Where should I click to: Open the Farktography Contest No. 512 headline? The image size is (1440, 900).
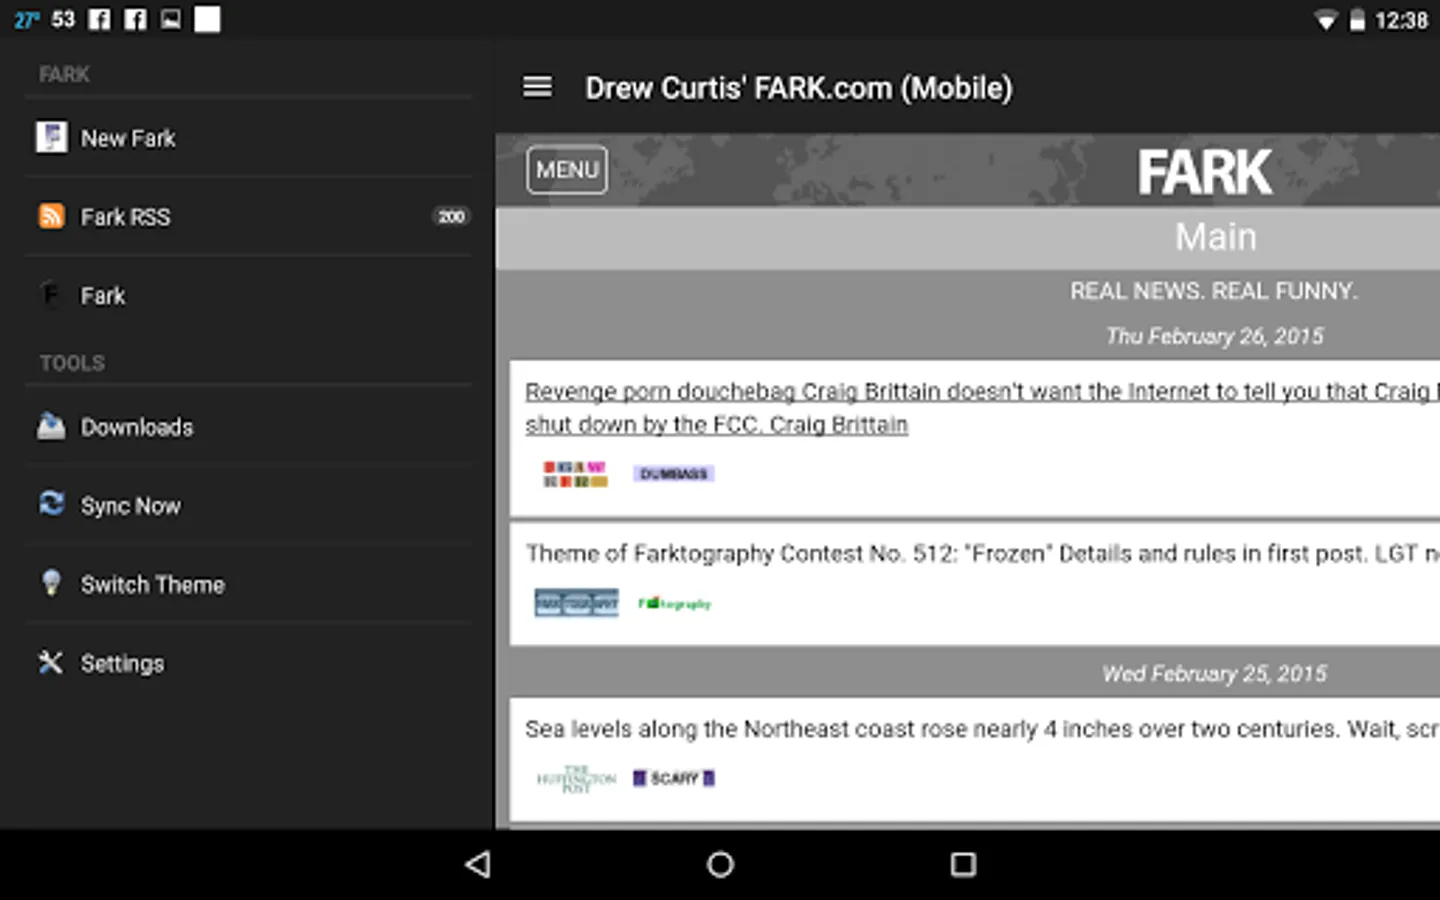click(982, 553)
